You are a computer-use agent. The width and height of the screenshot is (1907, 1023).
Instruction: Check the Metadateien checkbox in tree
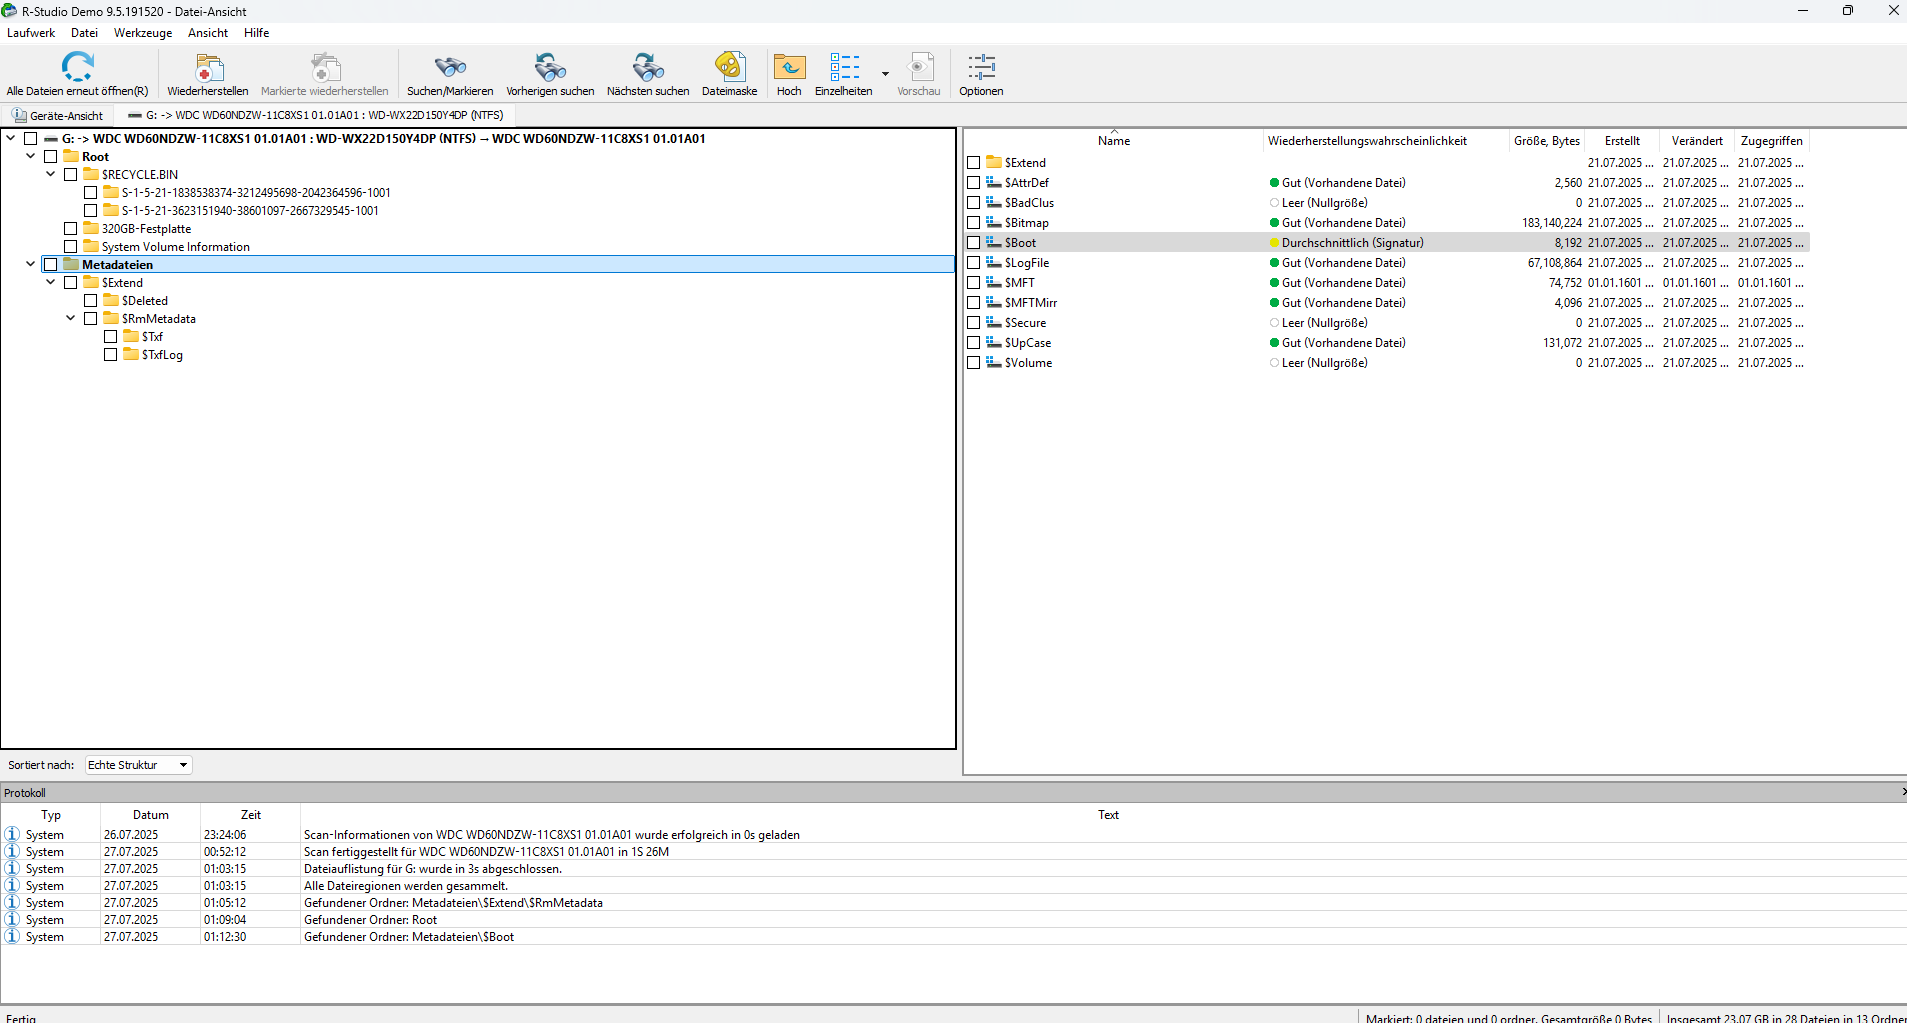point(50,265)
